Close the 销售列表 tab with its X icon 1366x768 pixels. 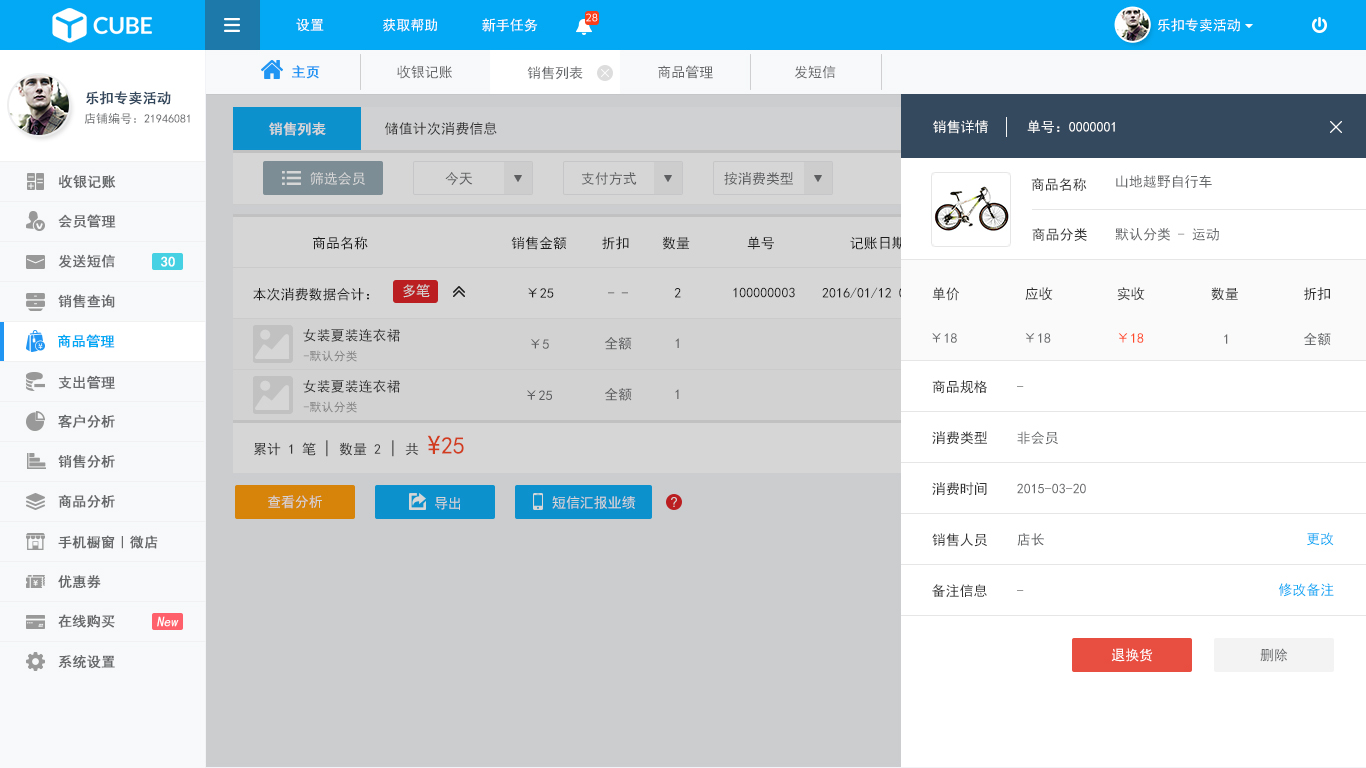(x=604, y=73)
